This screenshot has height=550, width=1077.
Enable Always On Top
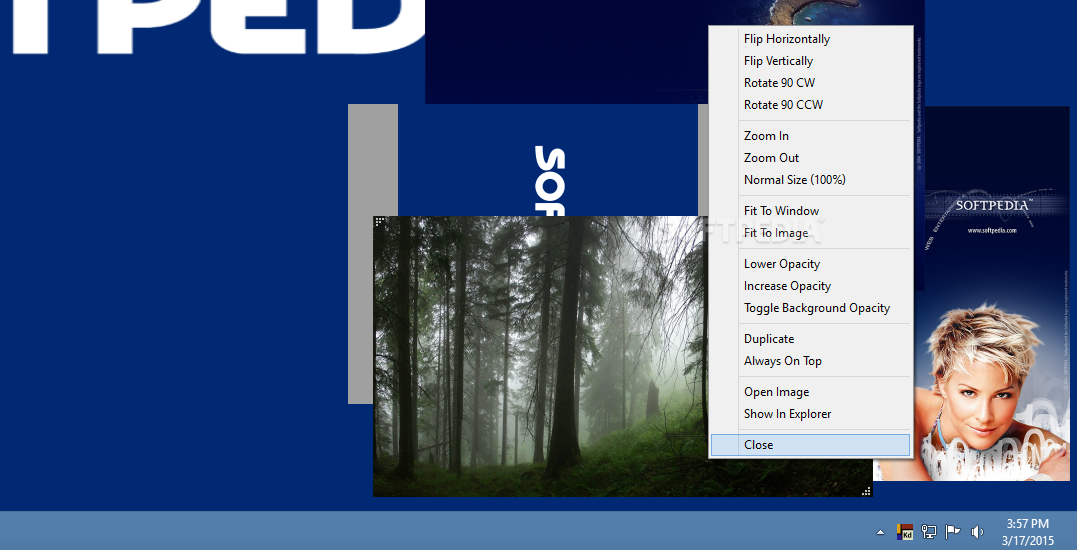(810, 360)
